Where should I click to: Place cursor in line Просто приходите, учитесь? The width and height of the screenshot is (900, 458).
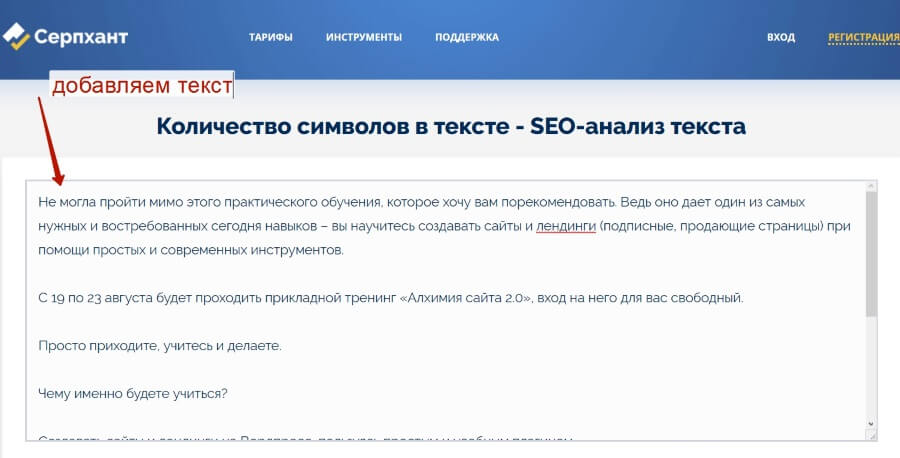click(160, 346)
